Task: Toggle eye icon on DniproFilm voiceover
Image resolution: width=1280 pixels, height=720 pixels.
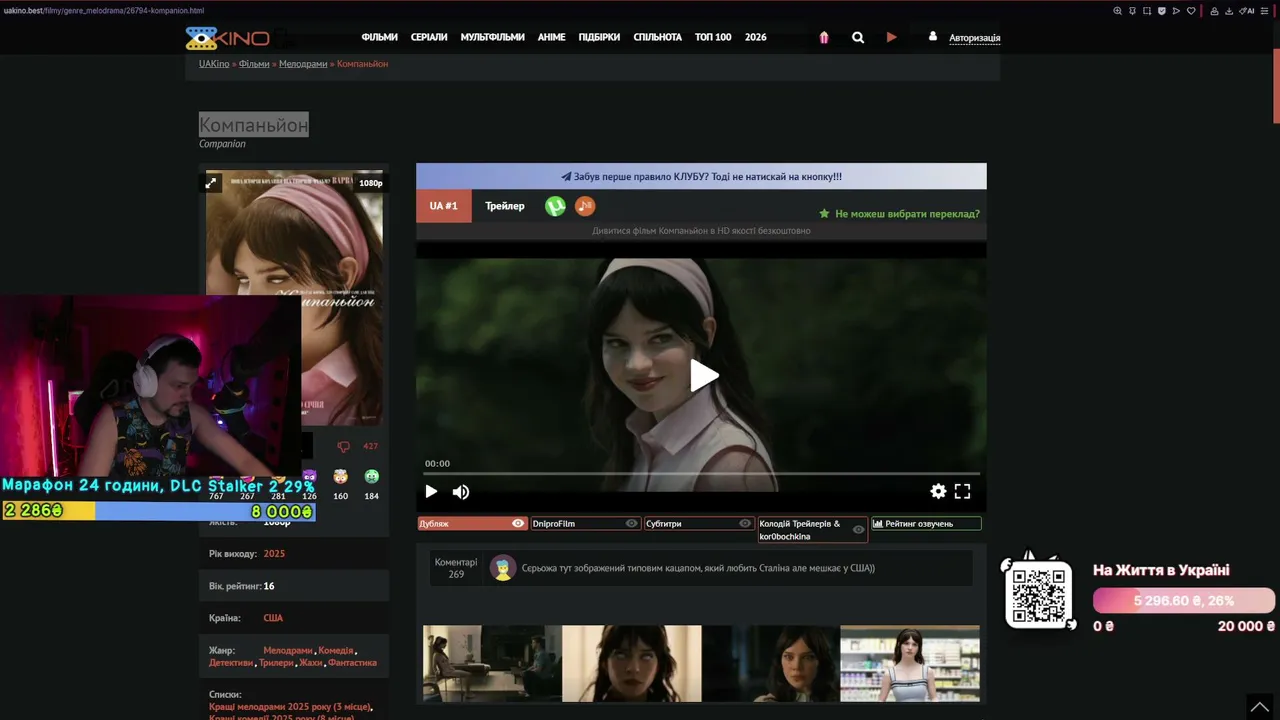Action: click(x=632, y=523)
